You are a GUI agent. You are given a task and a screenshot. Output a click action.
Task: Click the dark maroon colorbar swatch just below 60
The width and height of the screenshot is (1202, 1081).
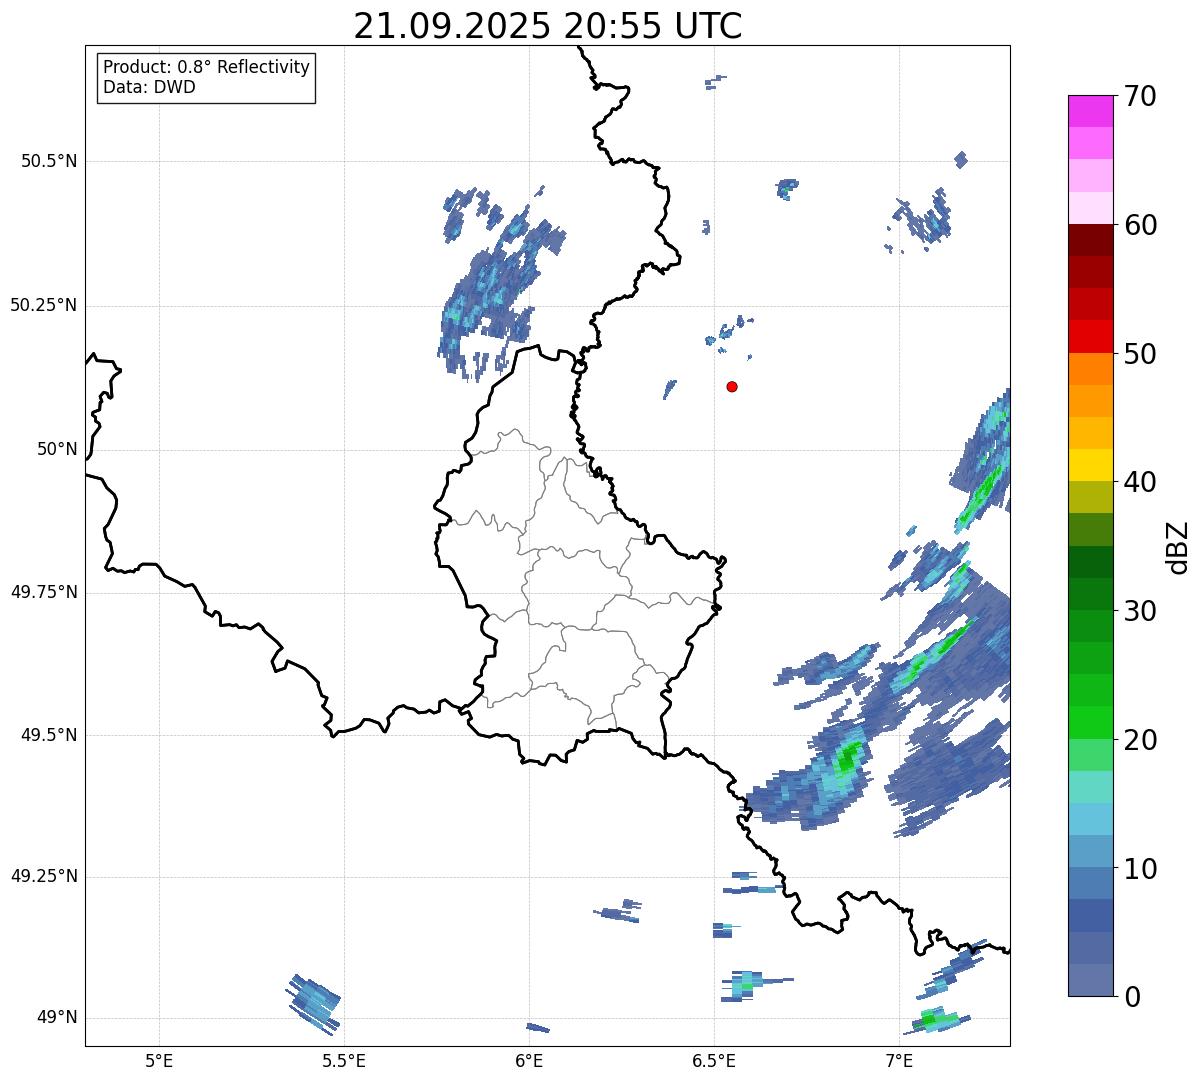(1090, 240)
